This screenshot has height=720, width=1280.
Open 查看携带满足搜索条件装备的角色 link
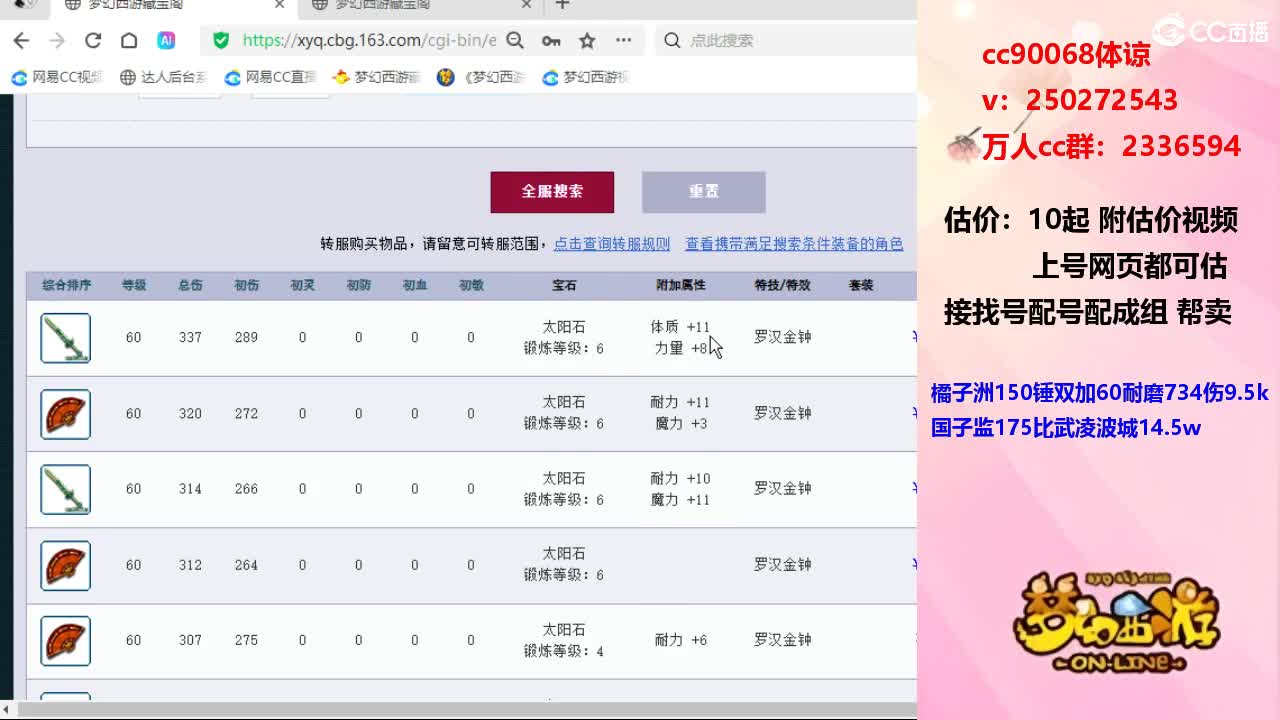[x=793, y=244]
